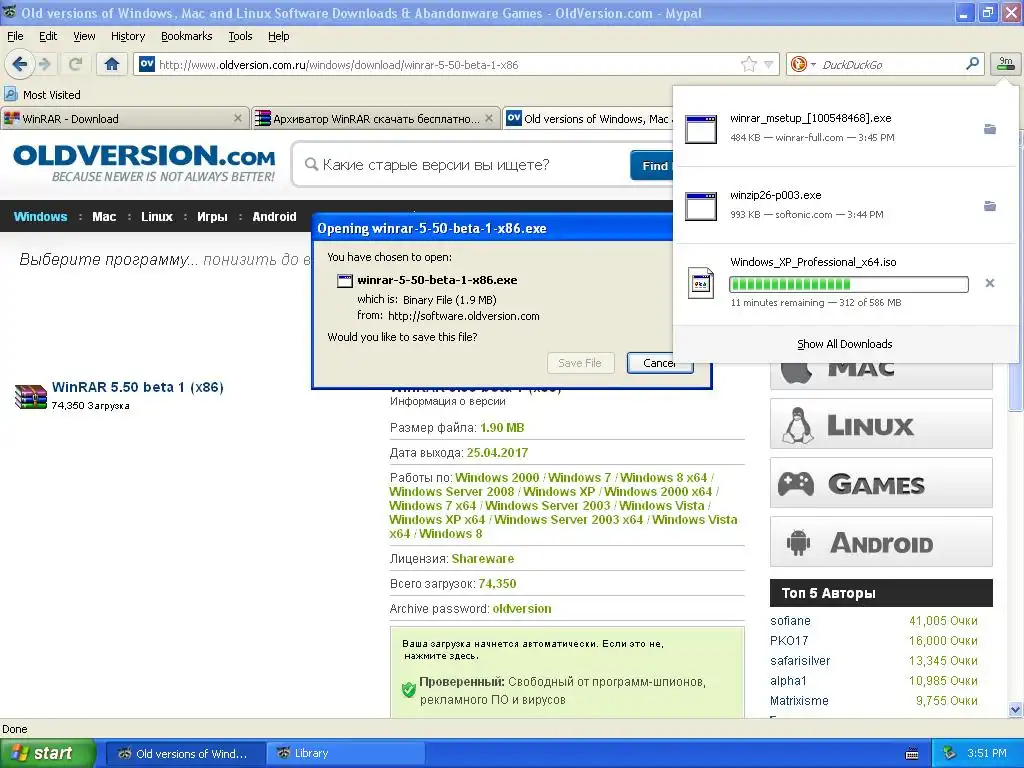This screenshot has width=1024, height=768.
Task: Select the Old versions of Windows tab
Action: click(588, 118)
